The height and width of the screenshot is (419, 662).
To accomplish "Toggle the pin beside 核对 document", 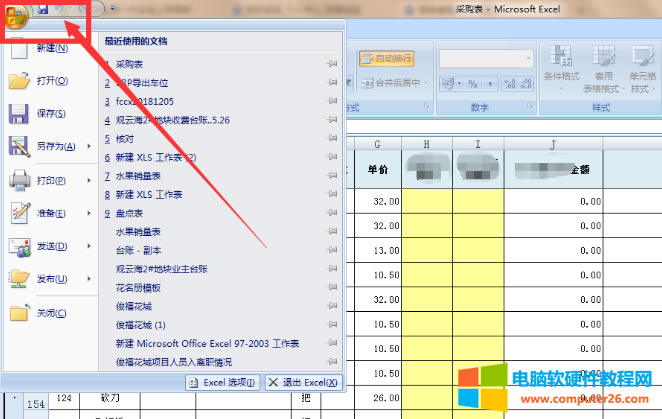I will tap(330, 139).
